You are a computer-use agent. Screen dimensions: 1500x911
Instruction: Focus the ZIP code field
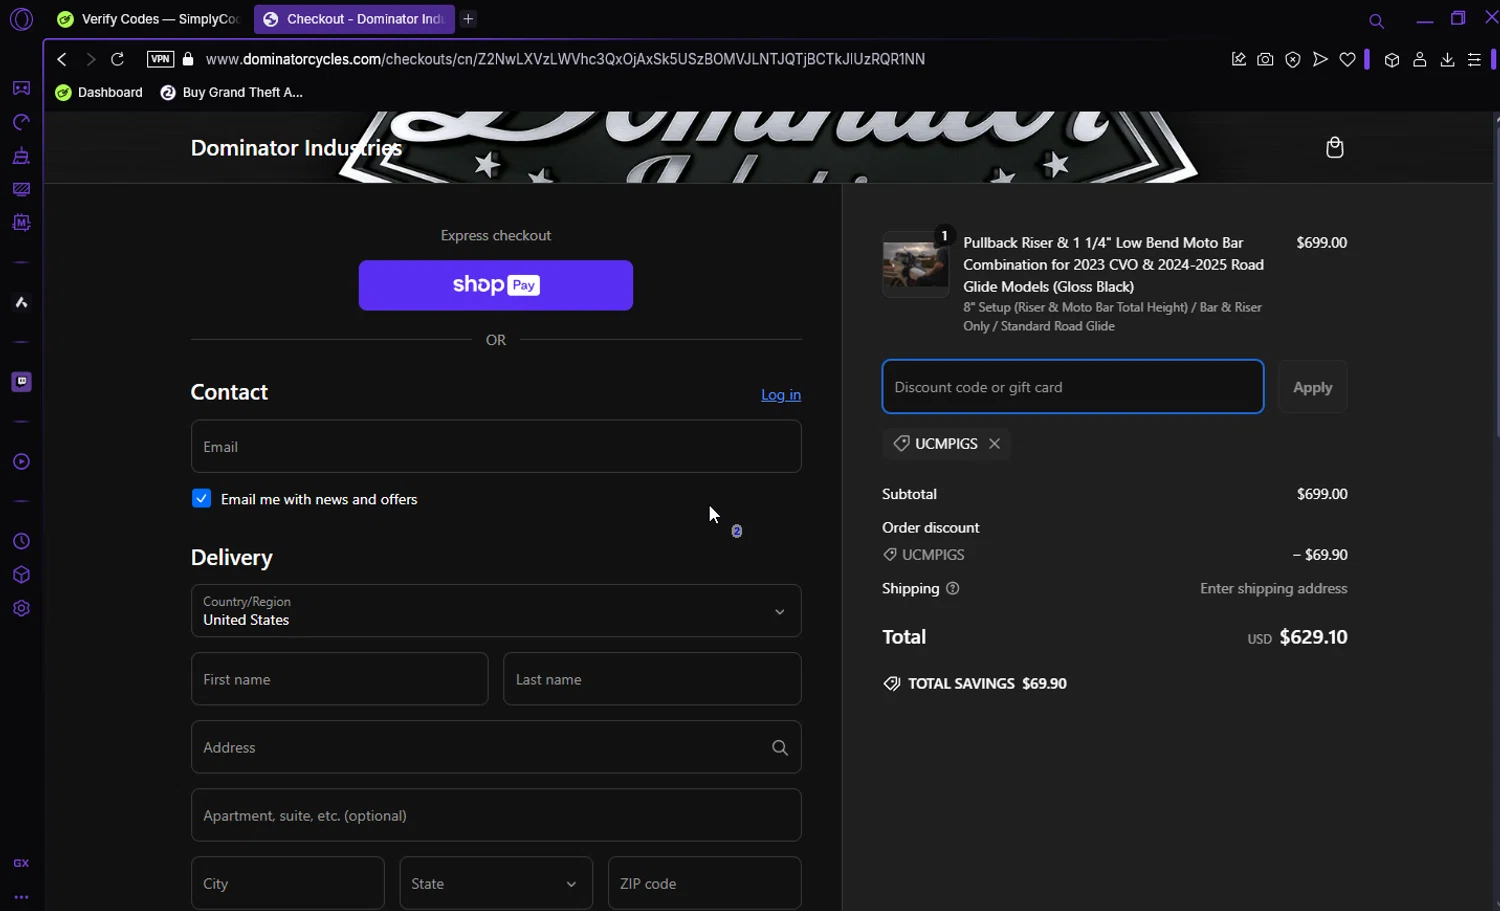pyautogui.click(x=704, y=883)
